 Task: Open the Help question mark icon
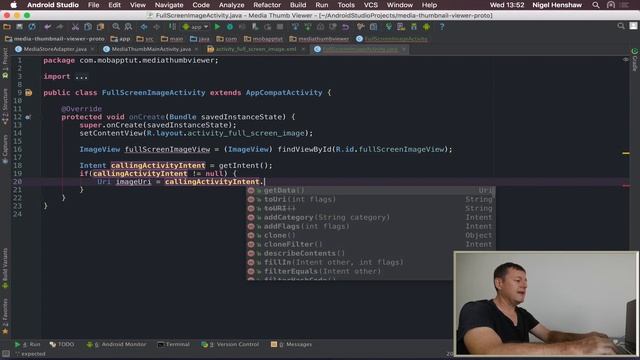[x=442, y=27]
